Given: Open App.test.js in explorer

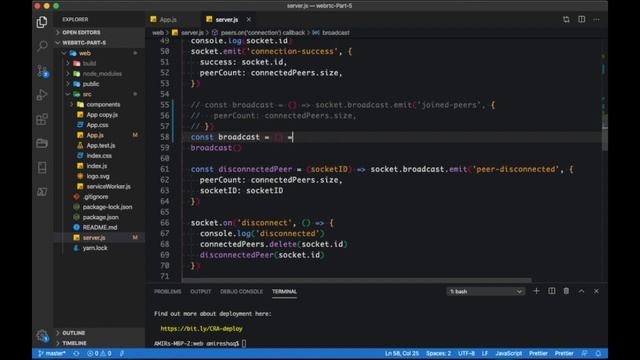Looking at the screenshot, I should click(100, 145).
